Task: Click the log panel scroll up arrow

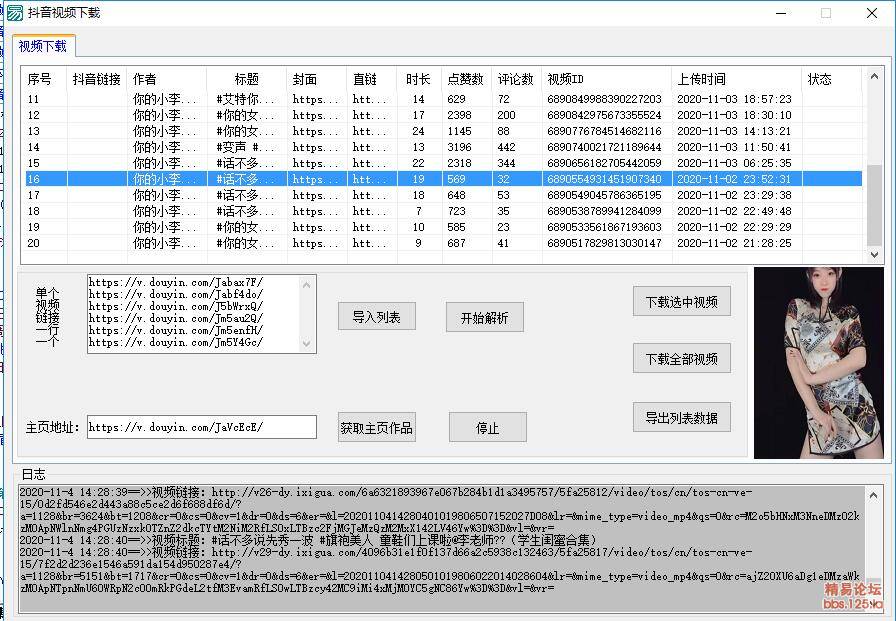Action: (x=874, y=495)
